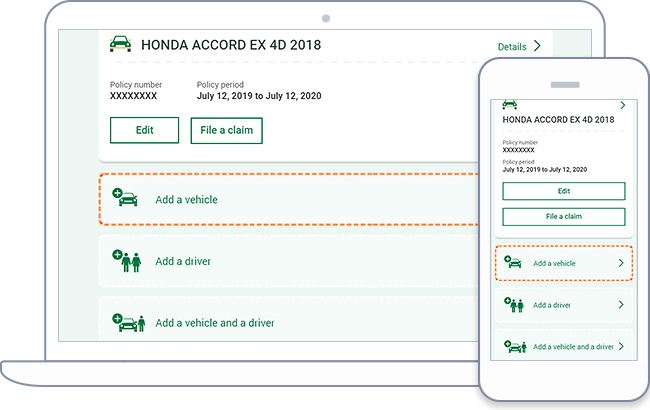Screen dimensions: 650x410
Task: Click File a claim on laptop screen
Action: (x=226, y=131)
